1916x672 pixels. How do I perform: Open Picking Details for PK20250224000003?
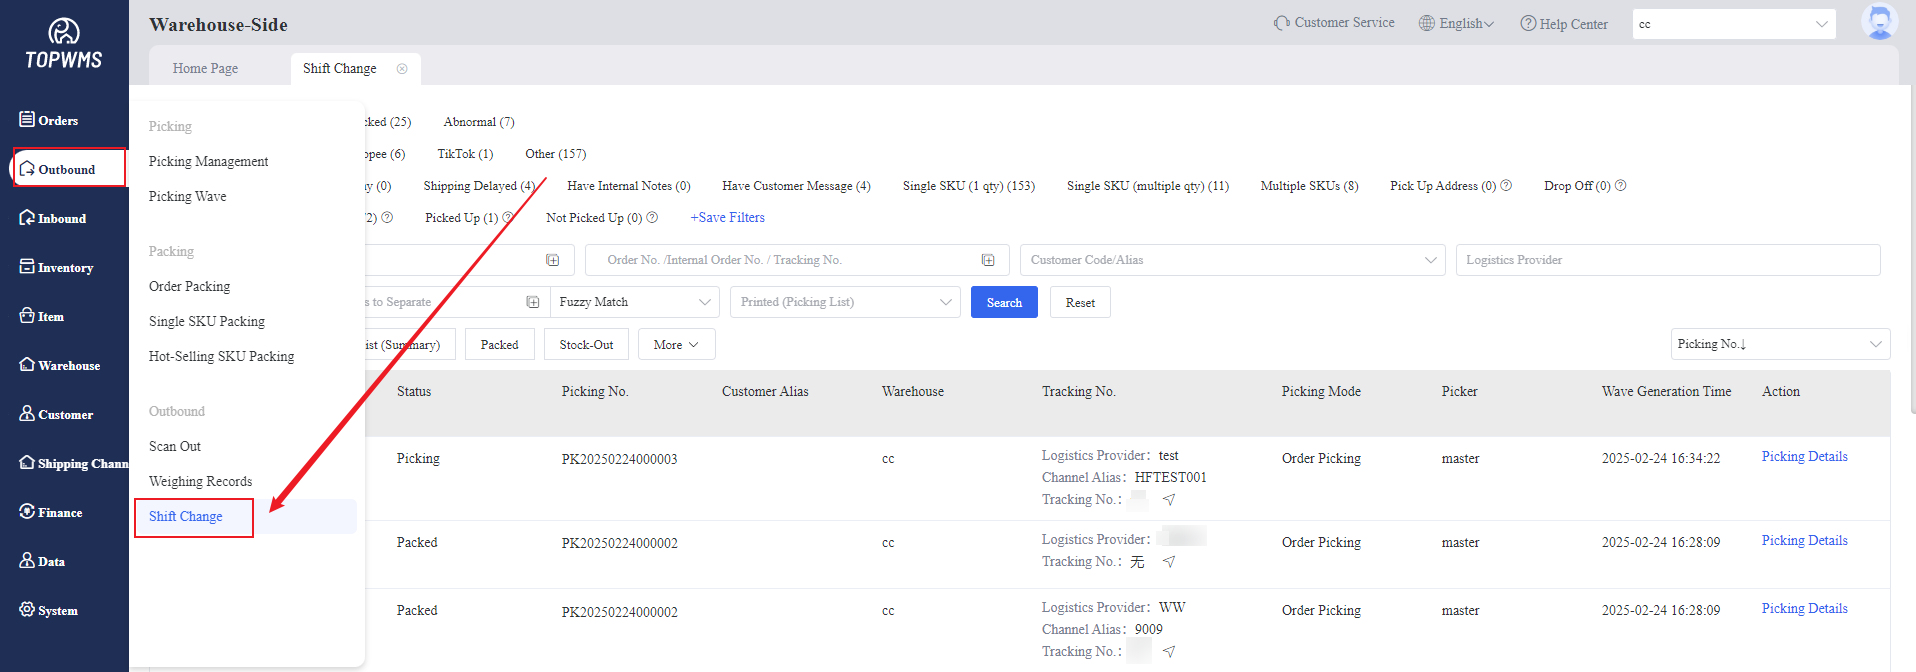1804,457
